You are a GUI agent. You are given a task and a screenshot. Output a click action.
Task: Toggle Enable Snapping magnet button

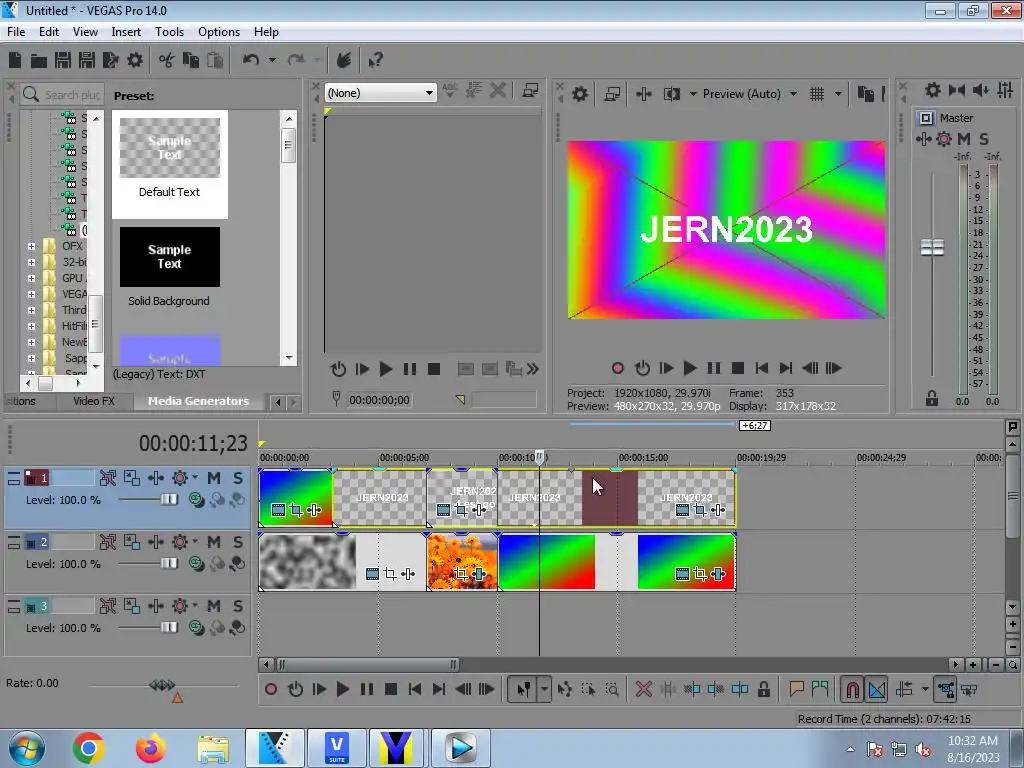[x=852, y=689]
